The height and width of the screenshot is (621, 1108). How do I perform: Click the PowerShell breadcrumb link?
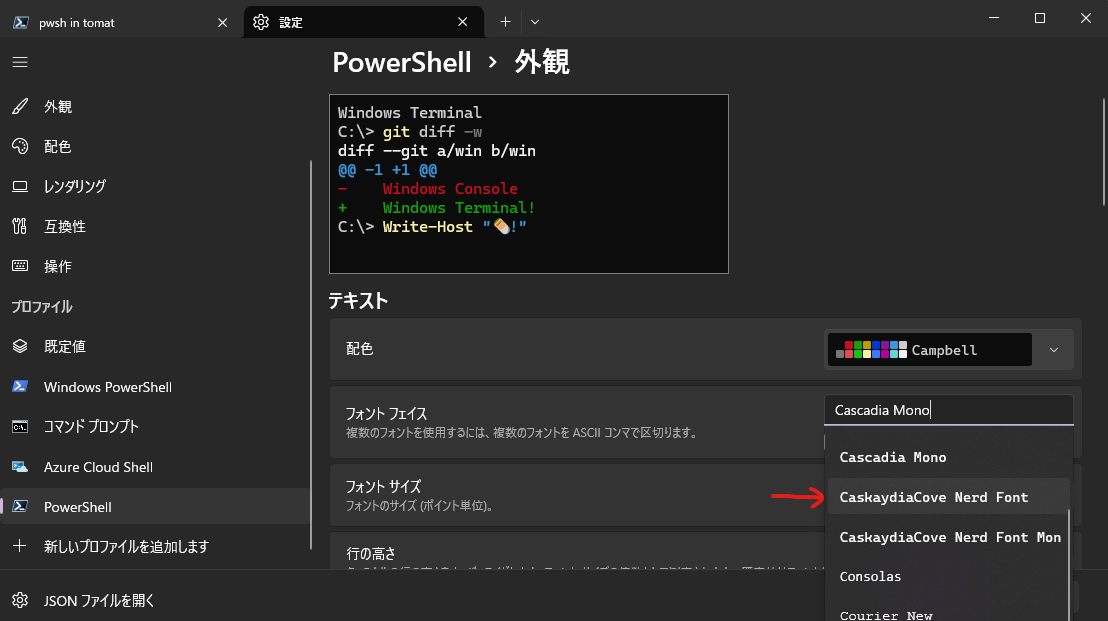click(x=401, y=62)
